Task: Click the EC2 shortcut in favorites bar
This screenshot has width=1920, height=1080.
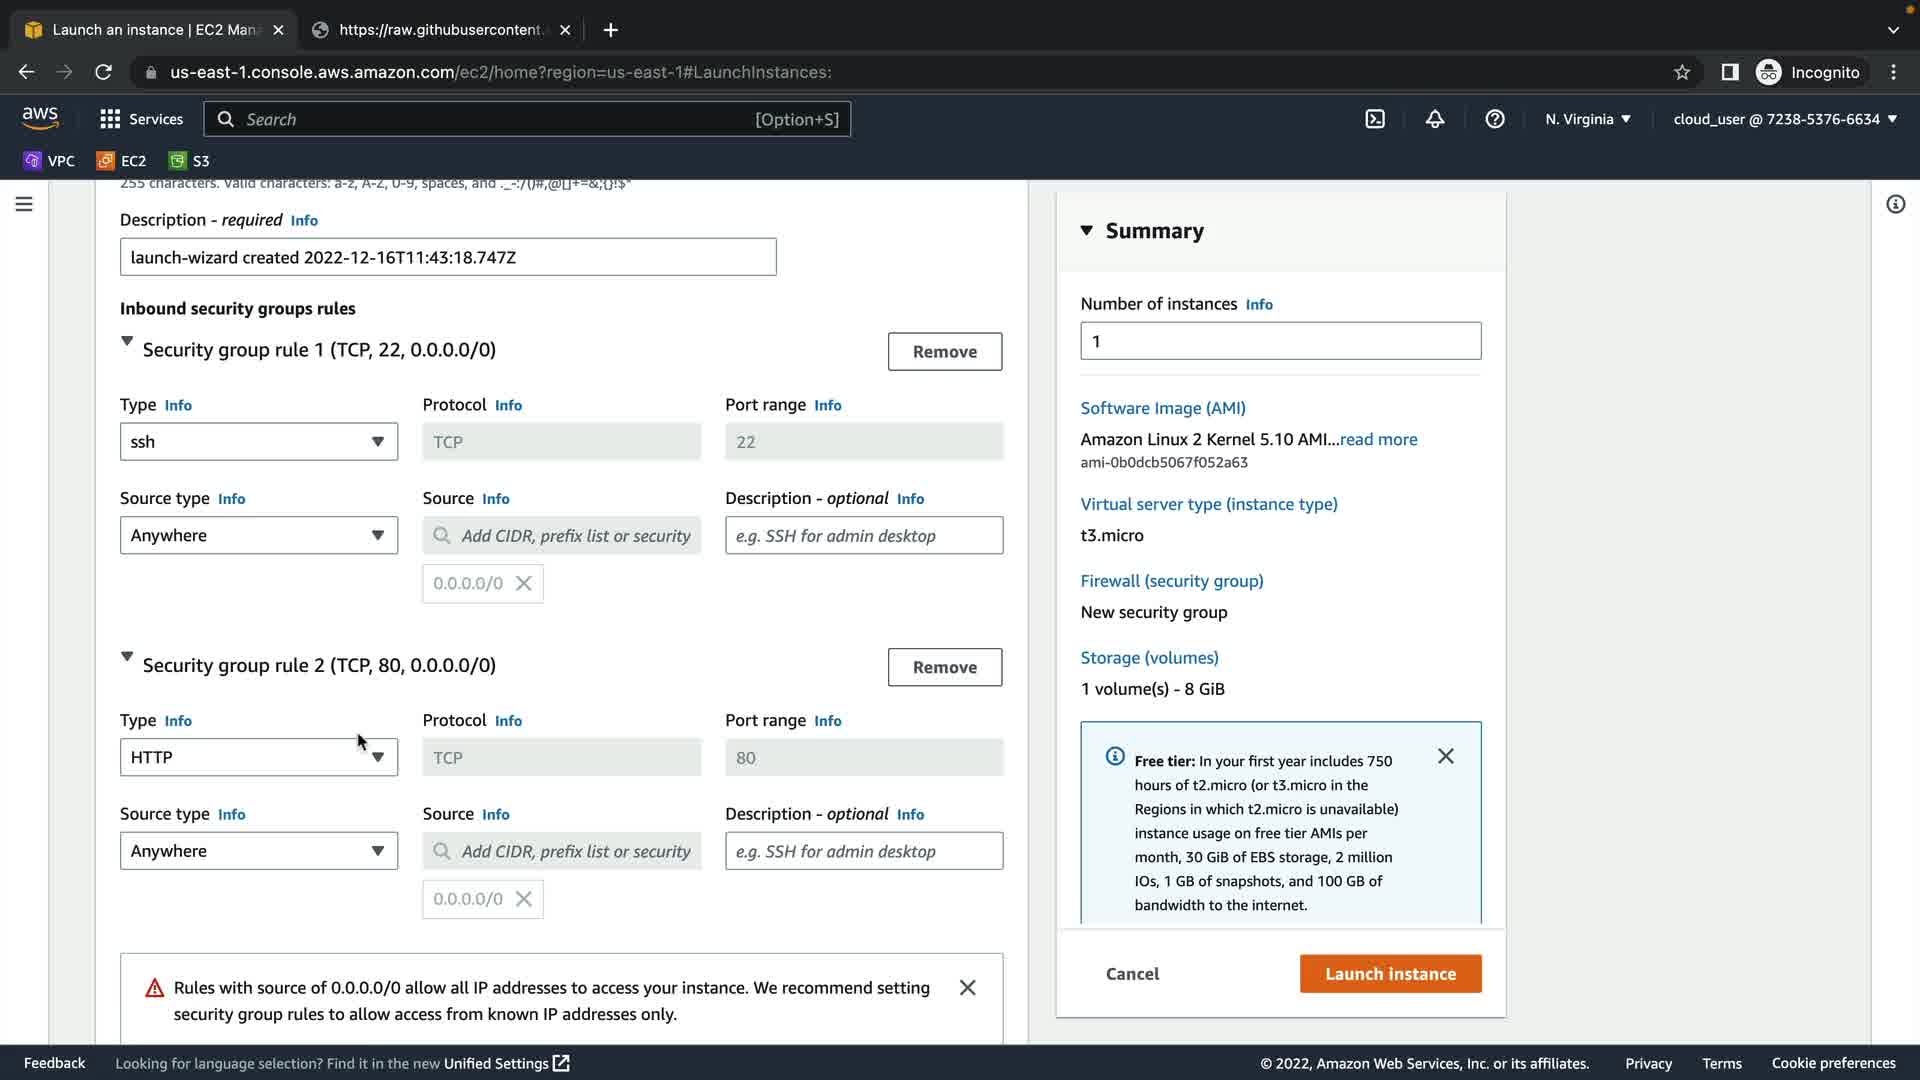Action: (x=121, y=161)
